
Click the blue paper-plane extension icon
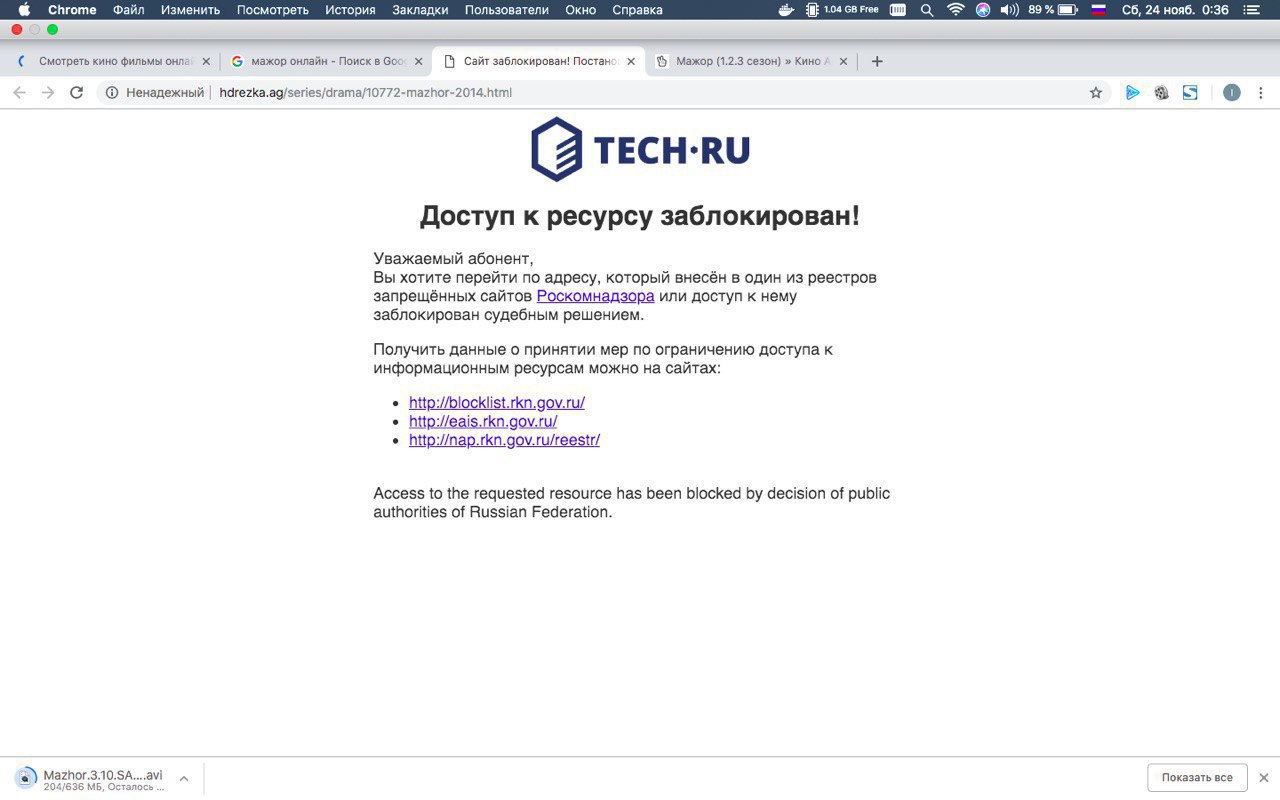coord(1132,92)
